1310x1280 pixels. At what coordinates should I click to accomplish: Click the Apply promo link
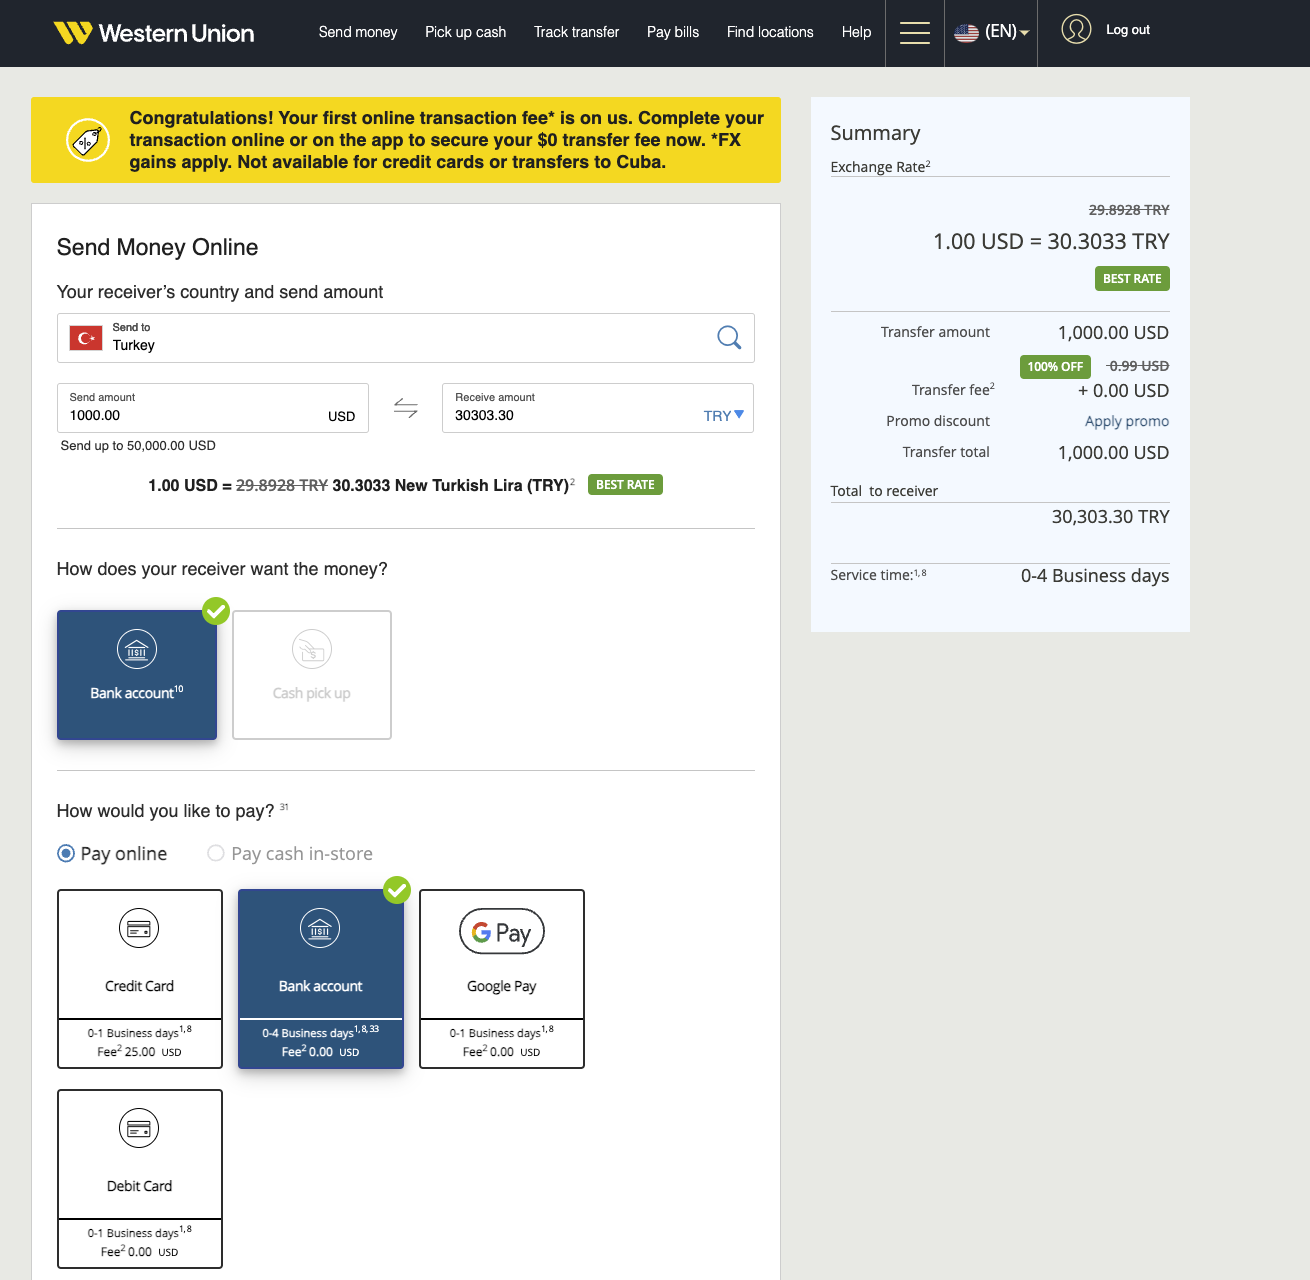pos(1127,421)
